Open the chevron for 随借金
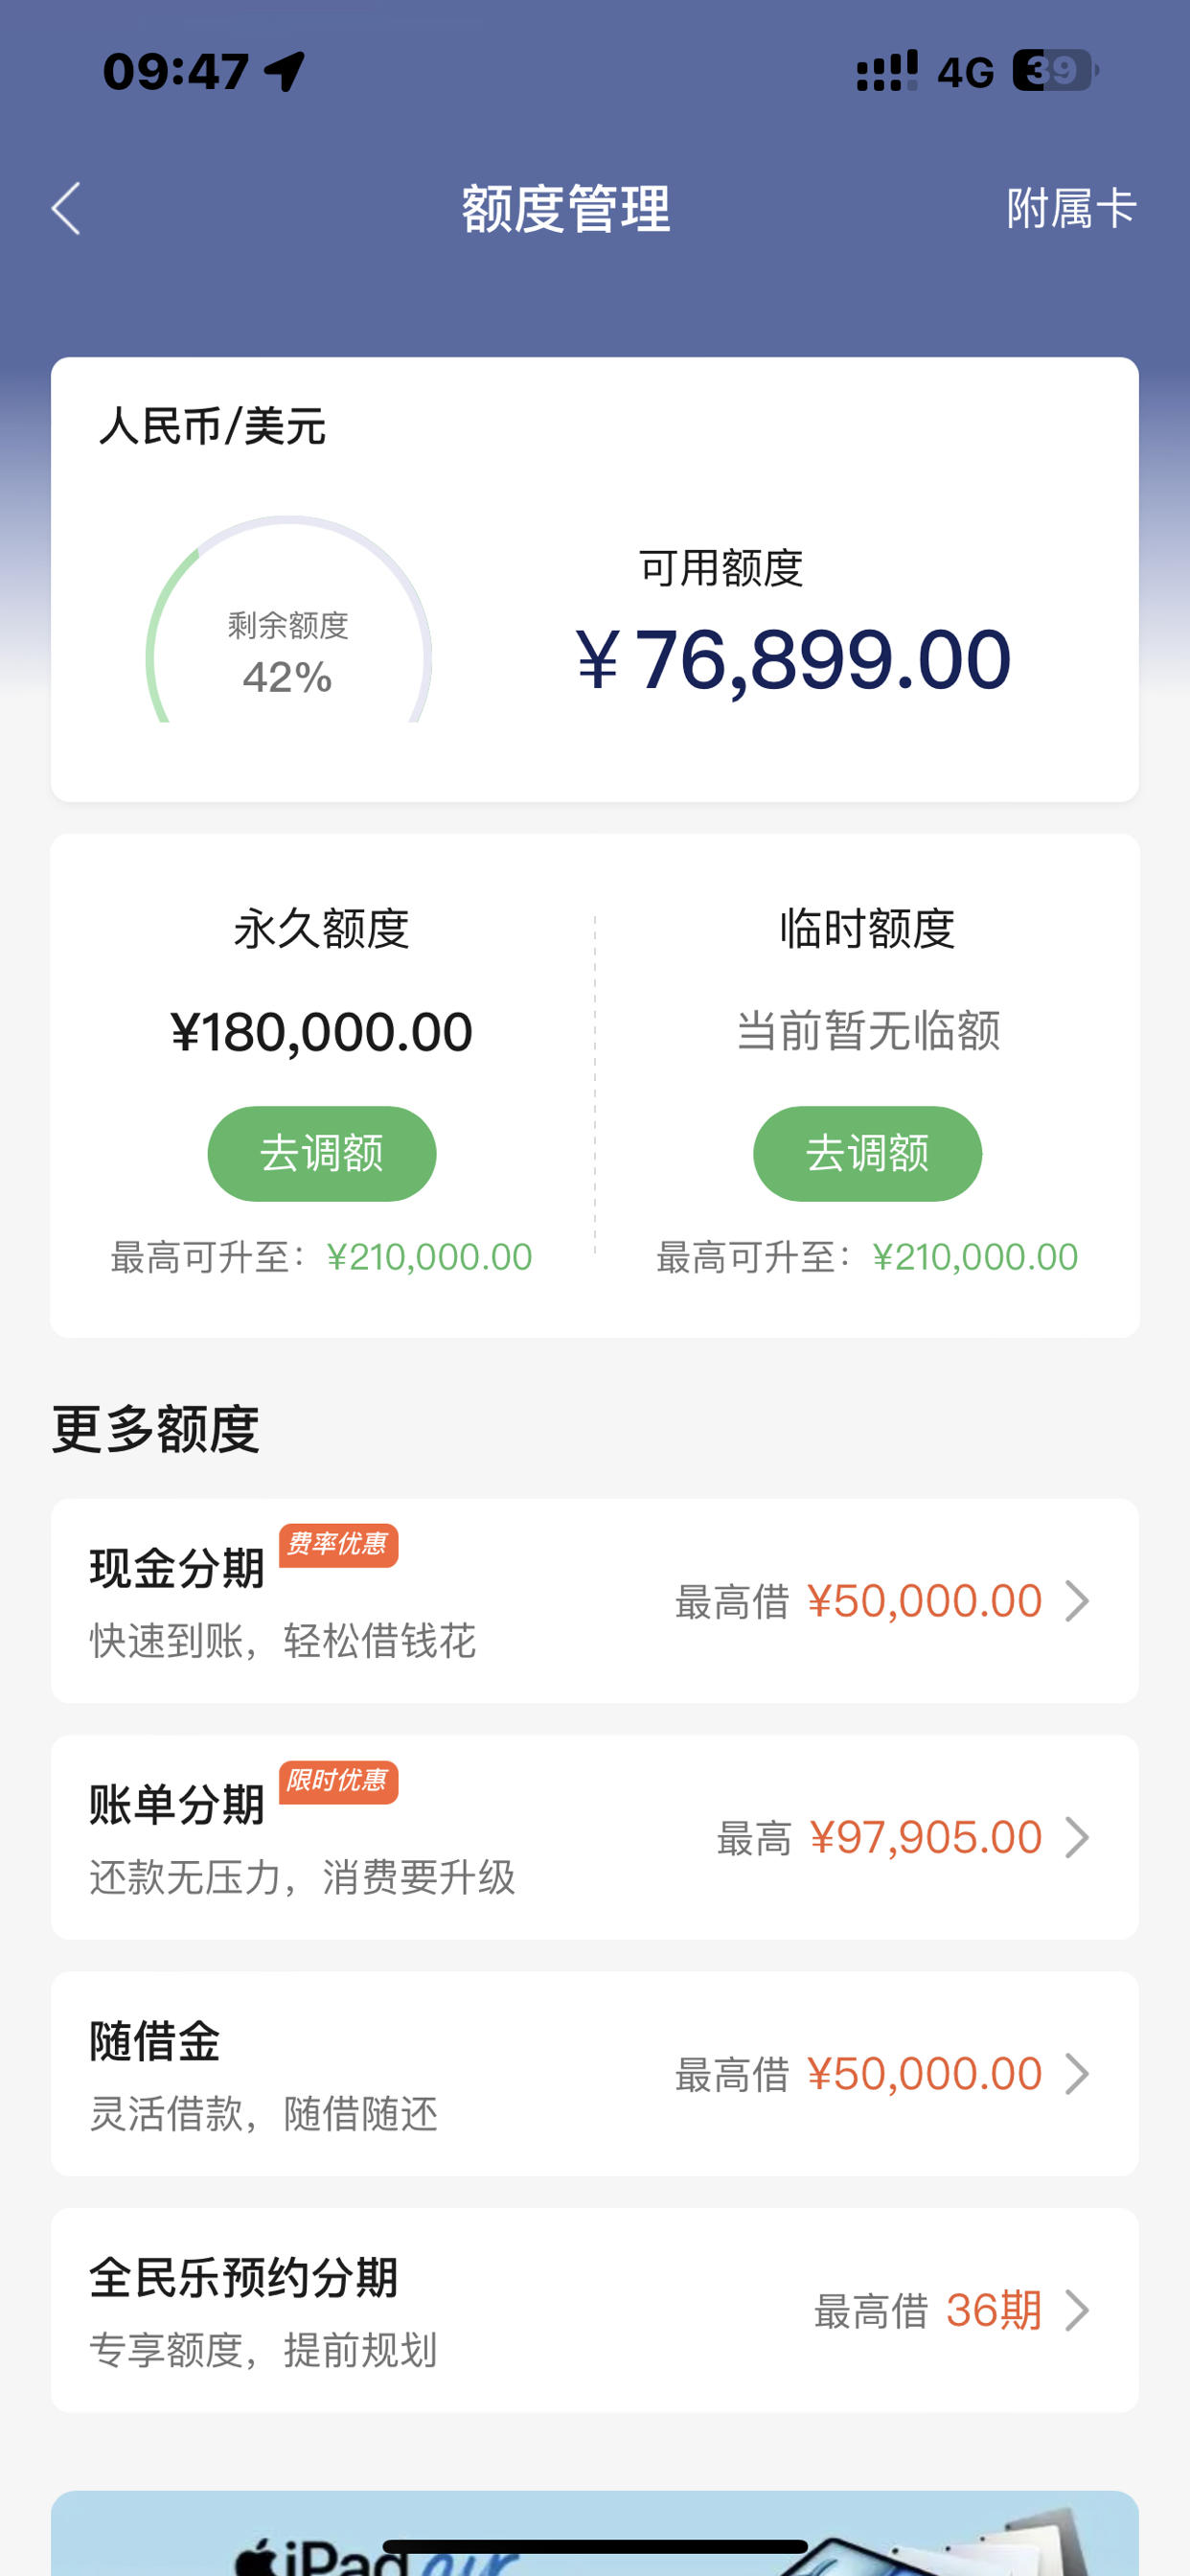 point(1077,2073)
